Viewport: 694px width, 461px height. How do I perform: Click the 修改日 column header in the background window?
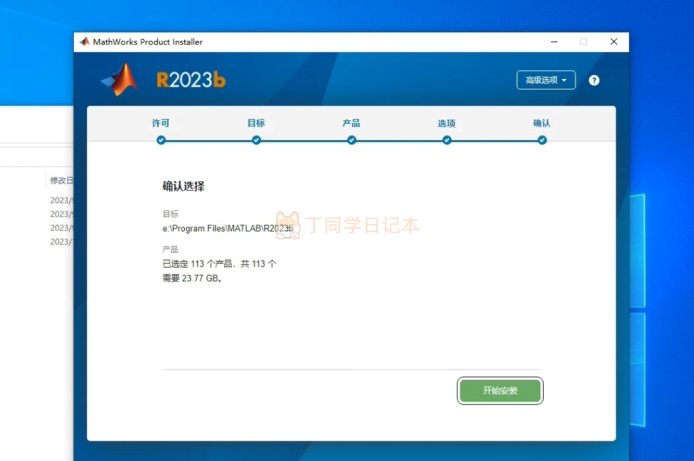tap(61, 181)
